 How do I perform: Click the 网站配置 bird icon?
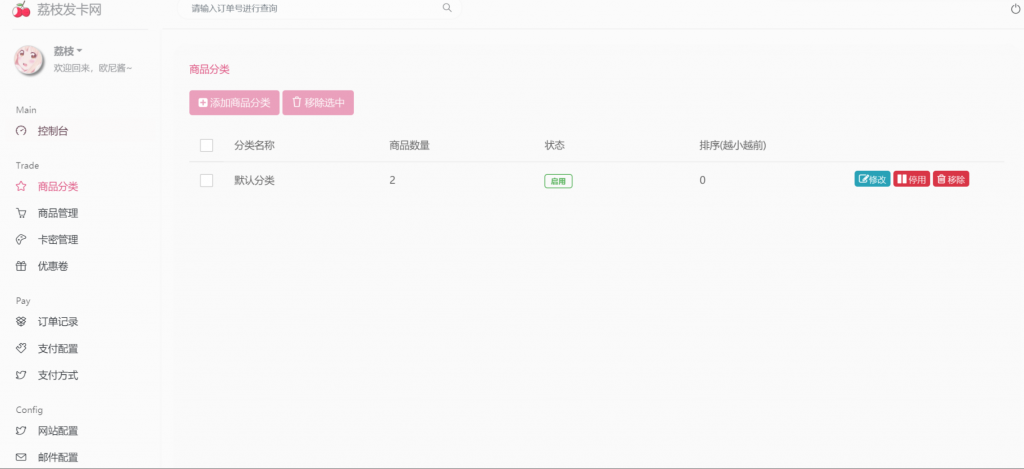tap(21, 431)
